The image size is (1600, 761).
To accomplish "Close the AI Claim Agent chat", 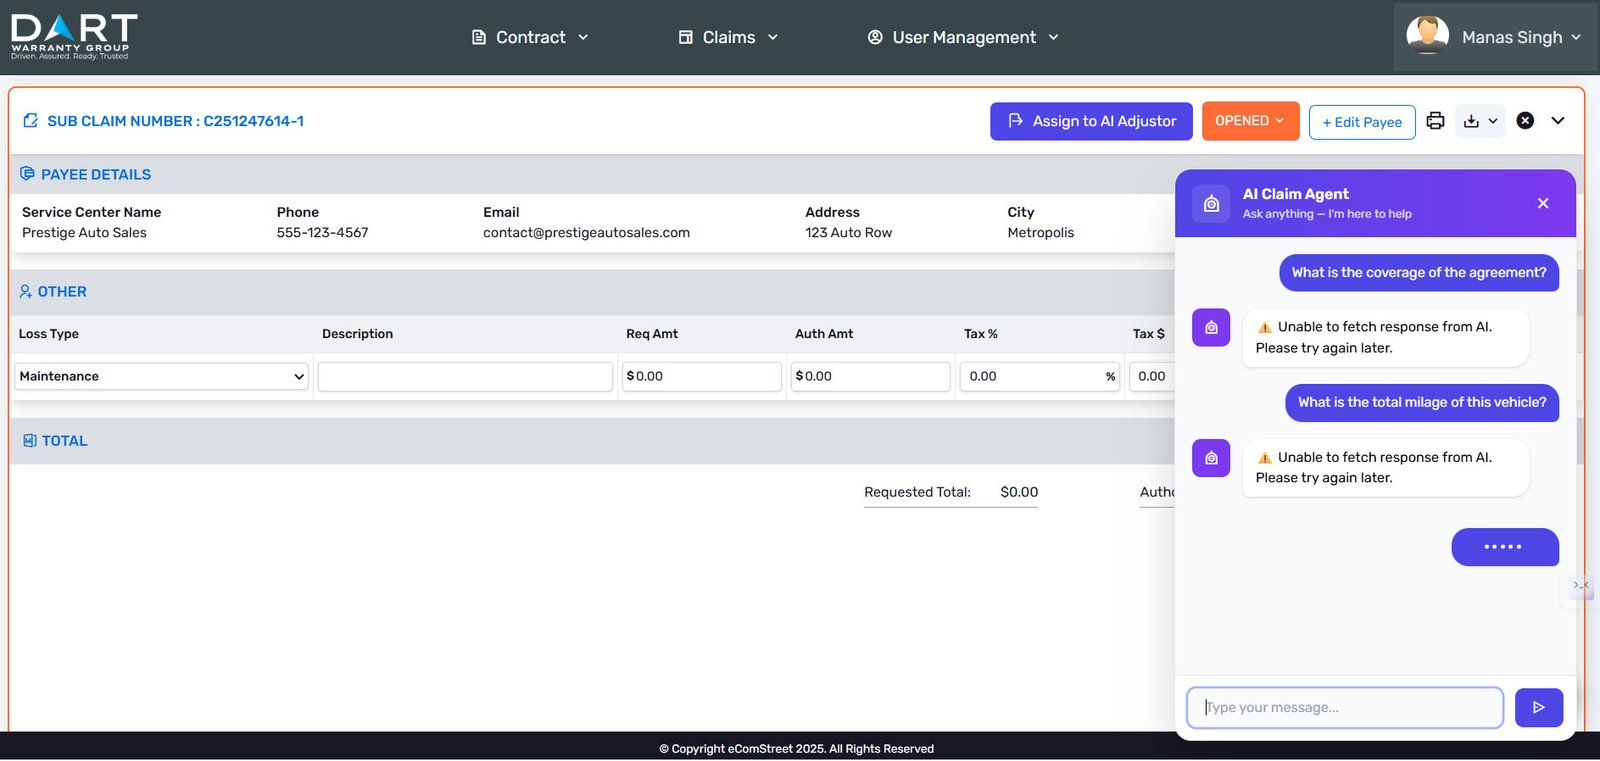I will [1543, 203].
